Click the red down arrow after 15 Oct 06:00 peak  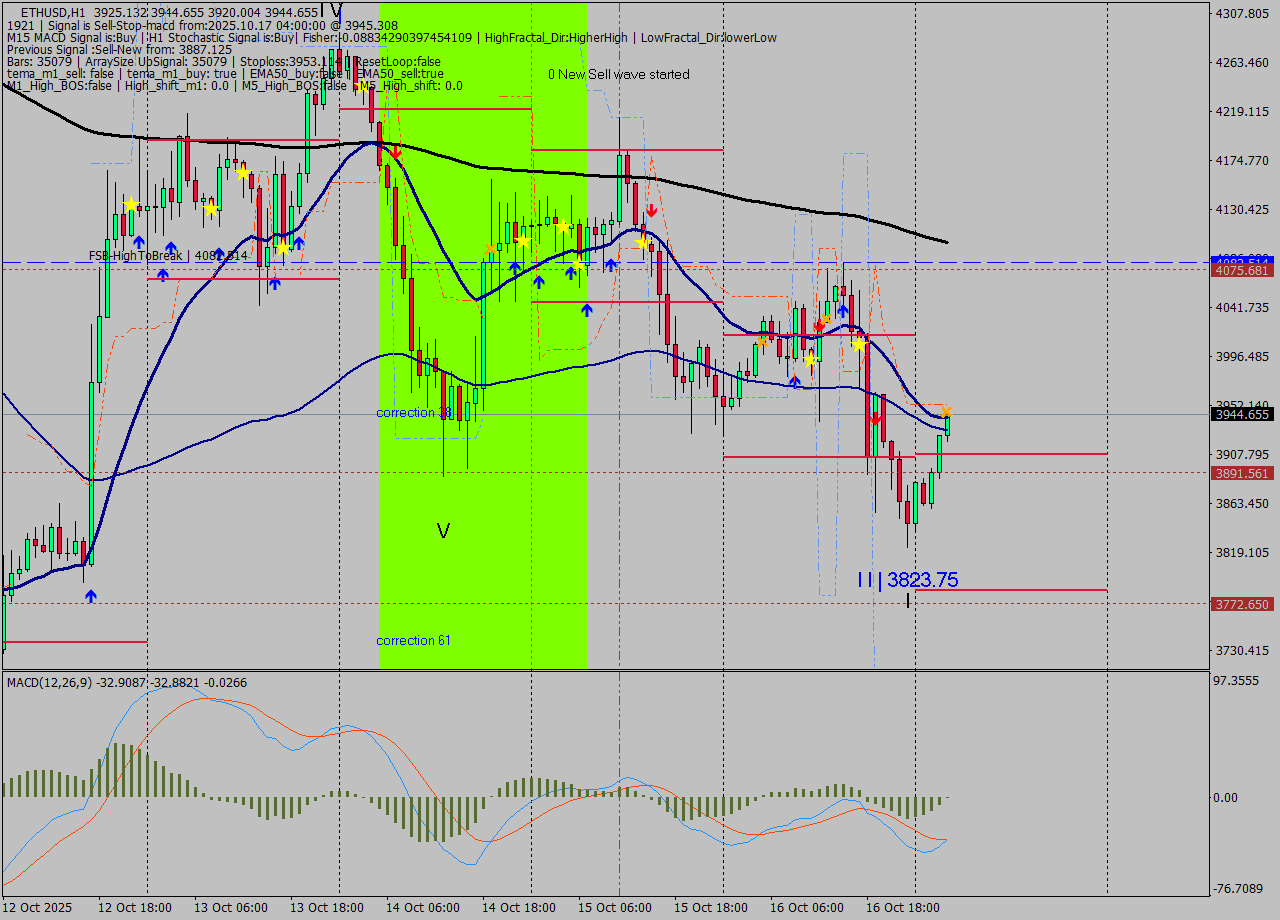point(651,210)
